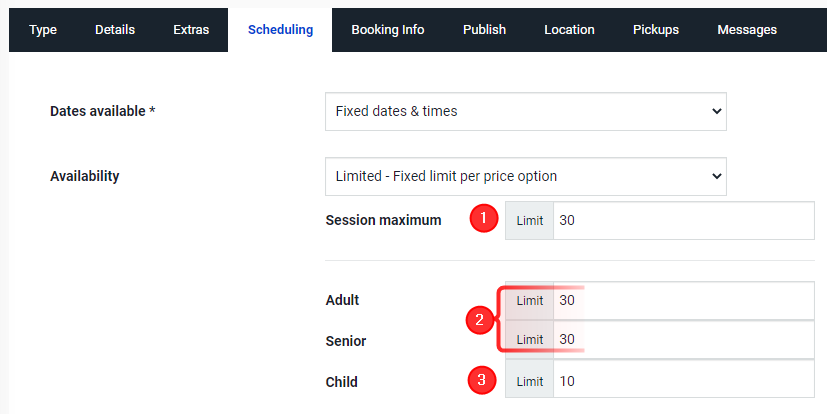Click the Limit label beside Session maximum

tap(530, 220)
